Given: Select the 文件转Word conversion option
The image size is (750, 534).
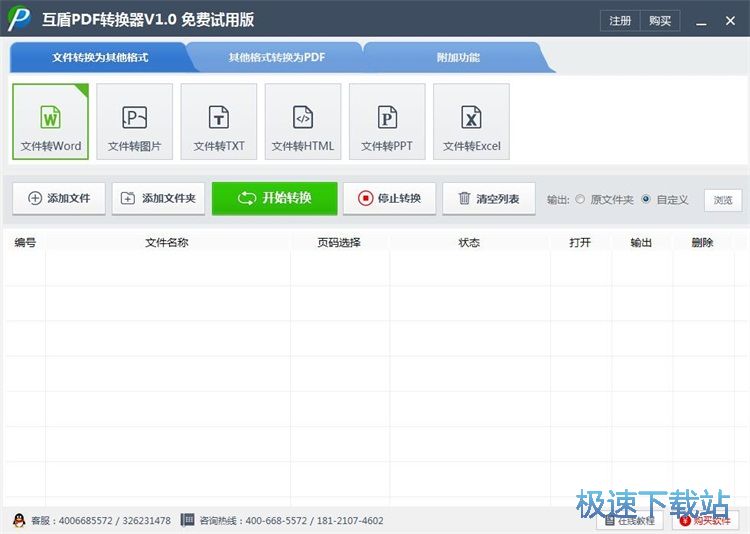Looking at the screenshot, I should [x=51, y=122].
